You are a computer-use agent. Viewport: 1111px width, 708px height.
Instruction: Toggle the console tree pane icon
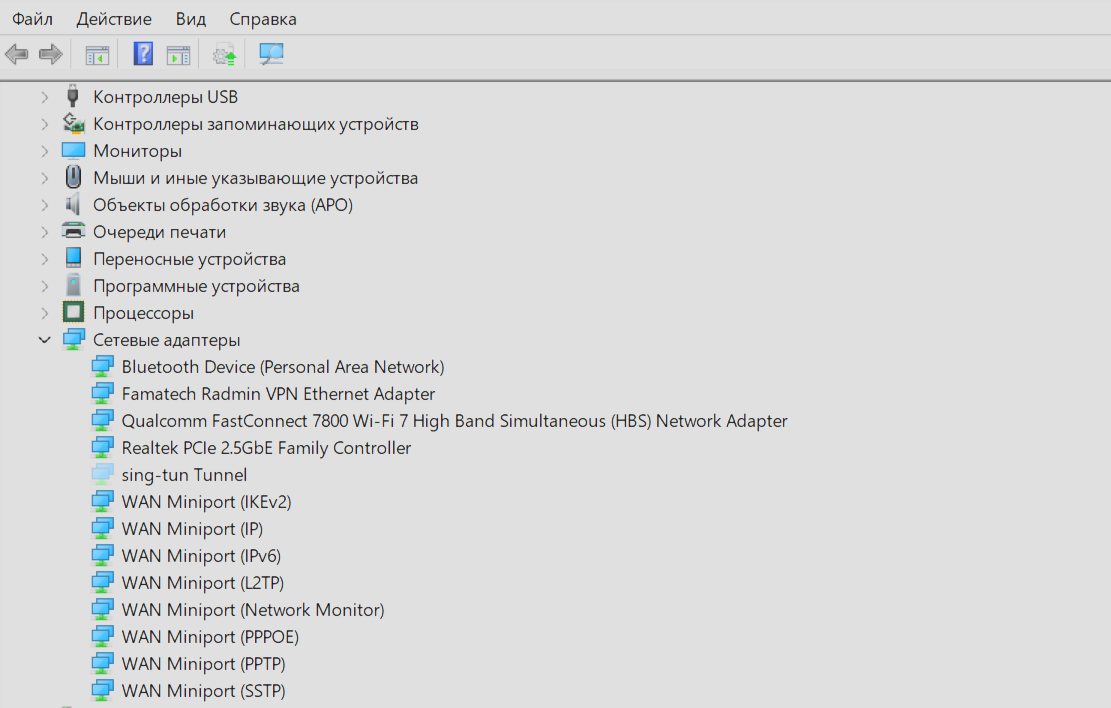point(97,55)
